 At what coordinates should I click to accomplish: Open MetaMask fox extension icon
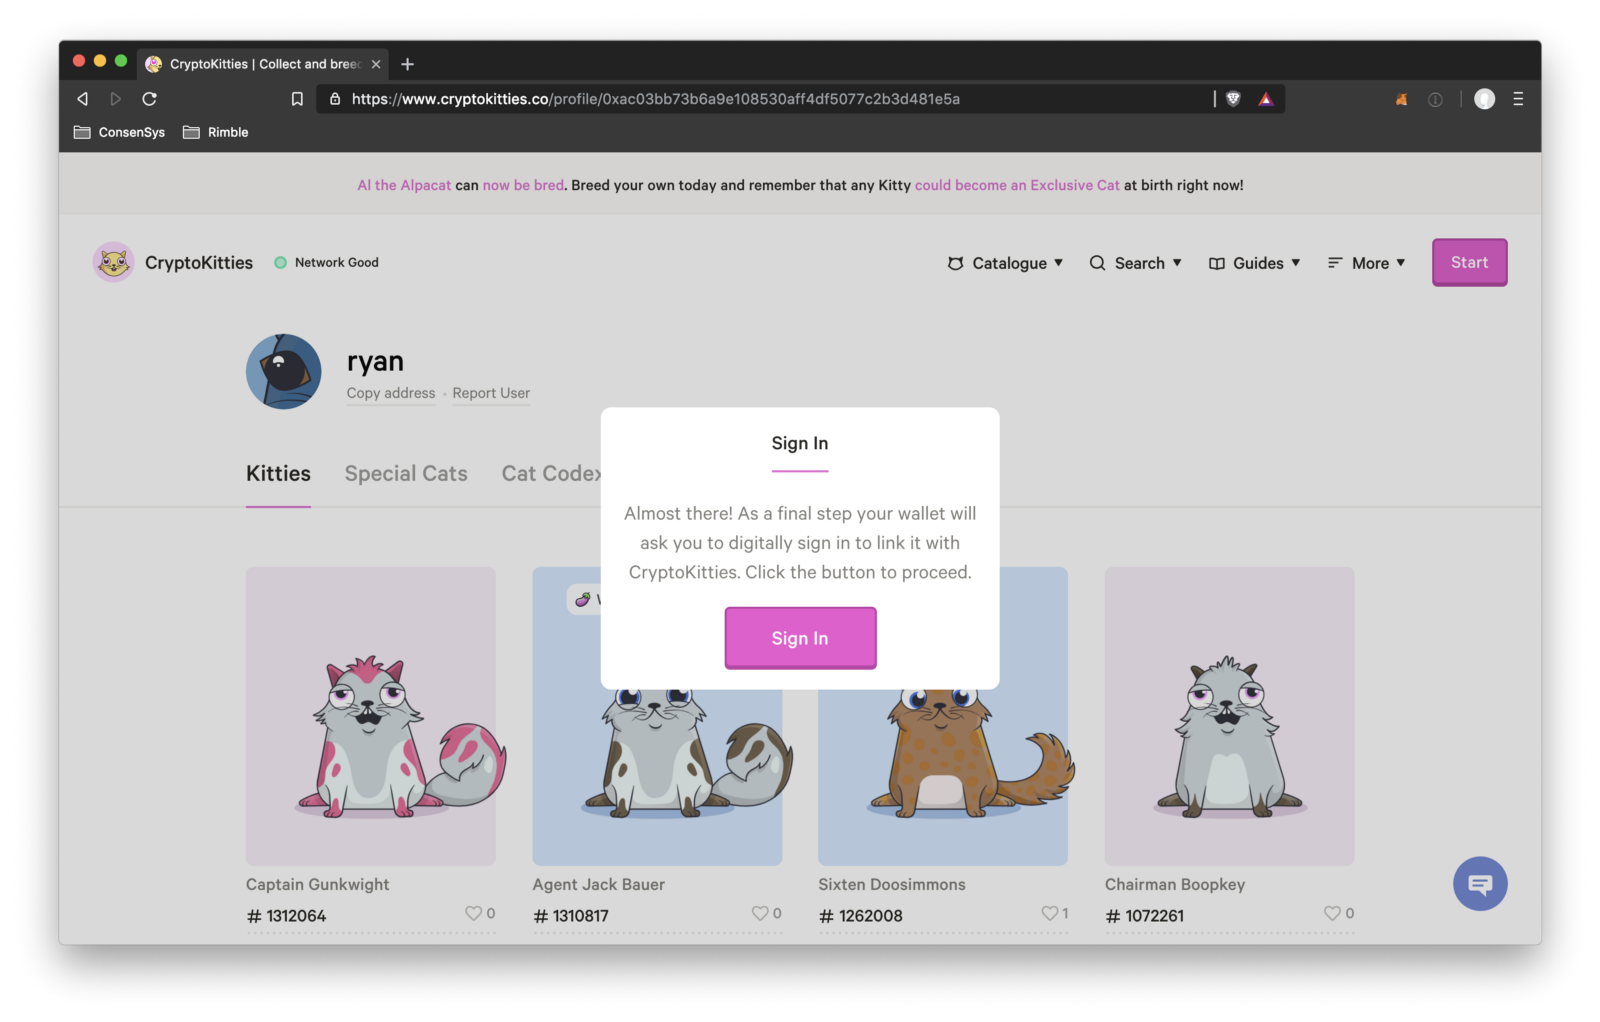(x=1402, y=99)
